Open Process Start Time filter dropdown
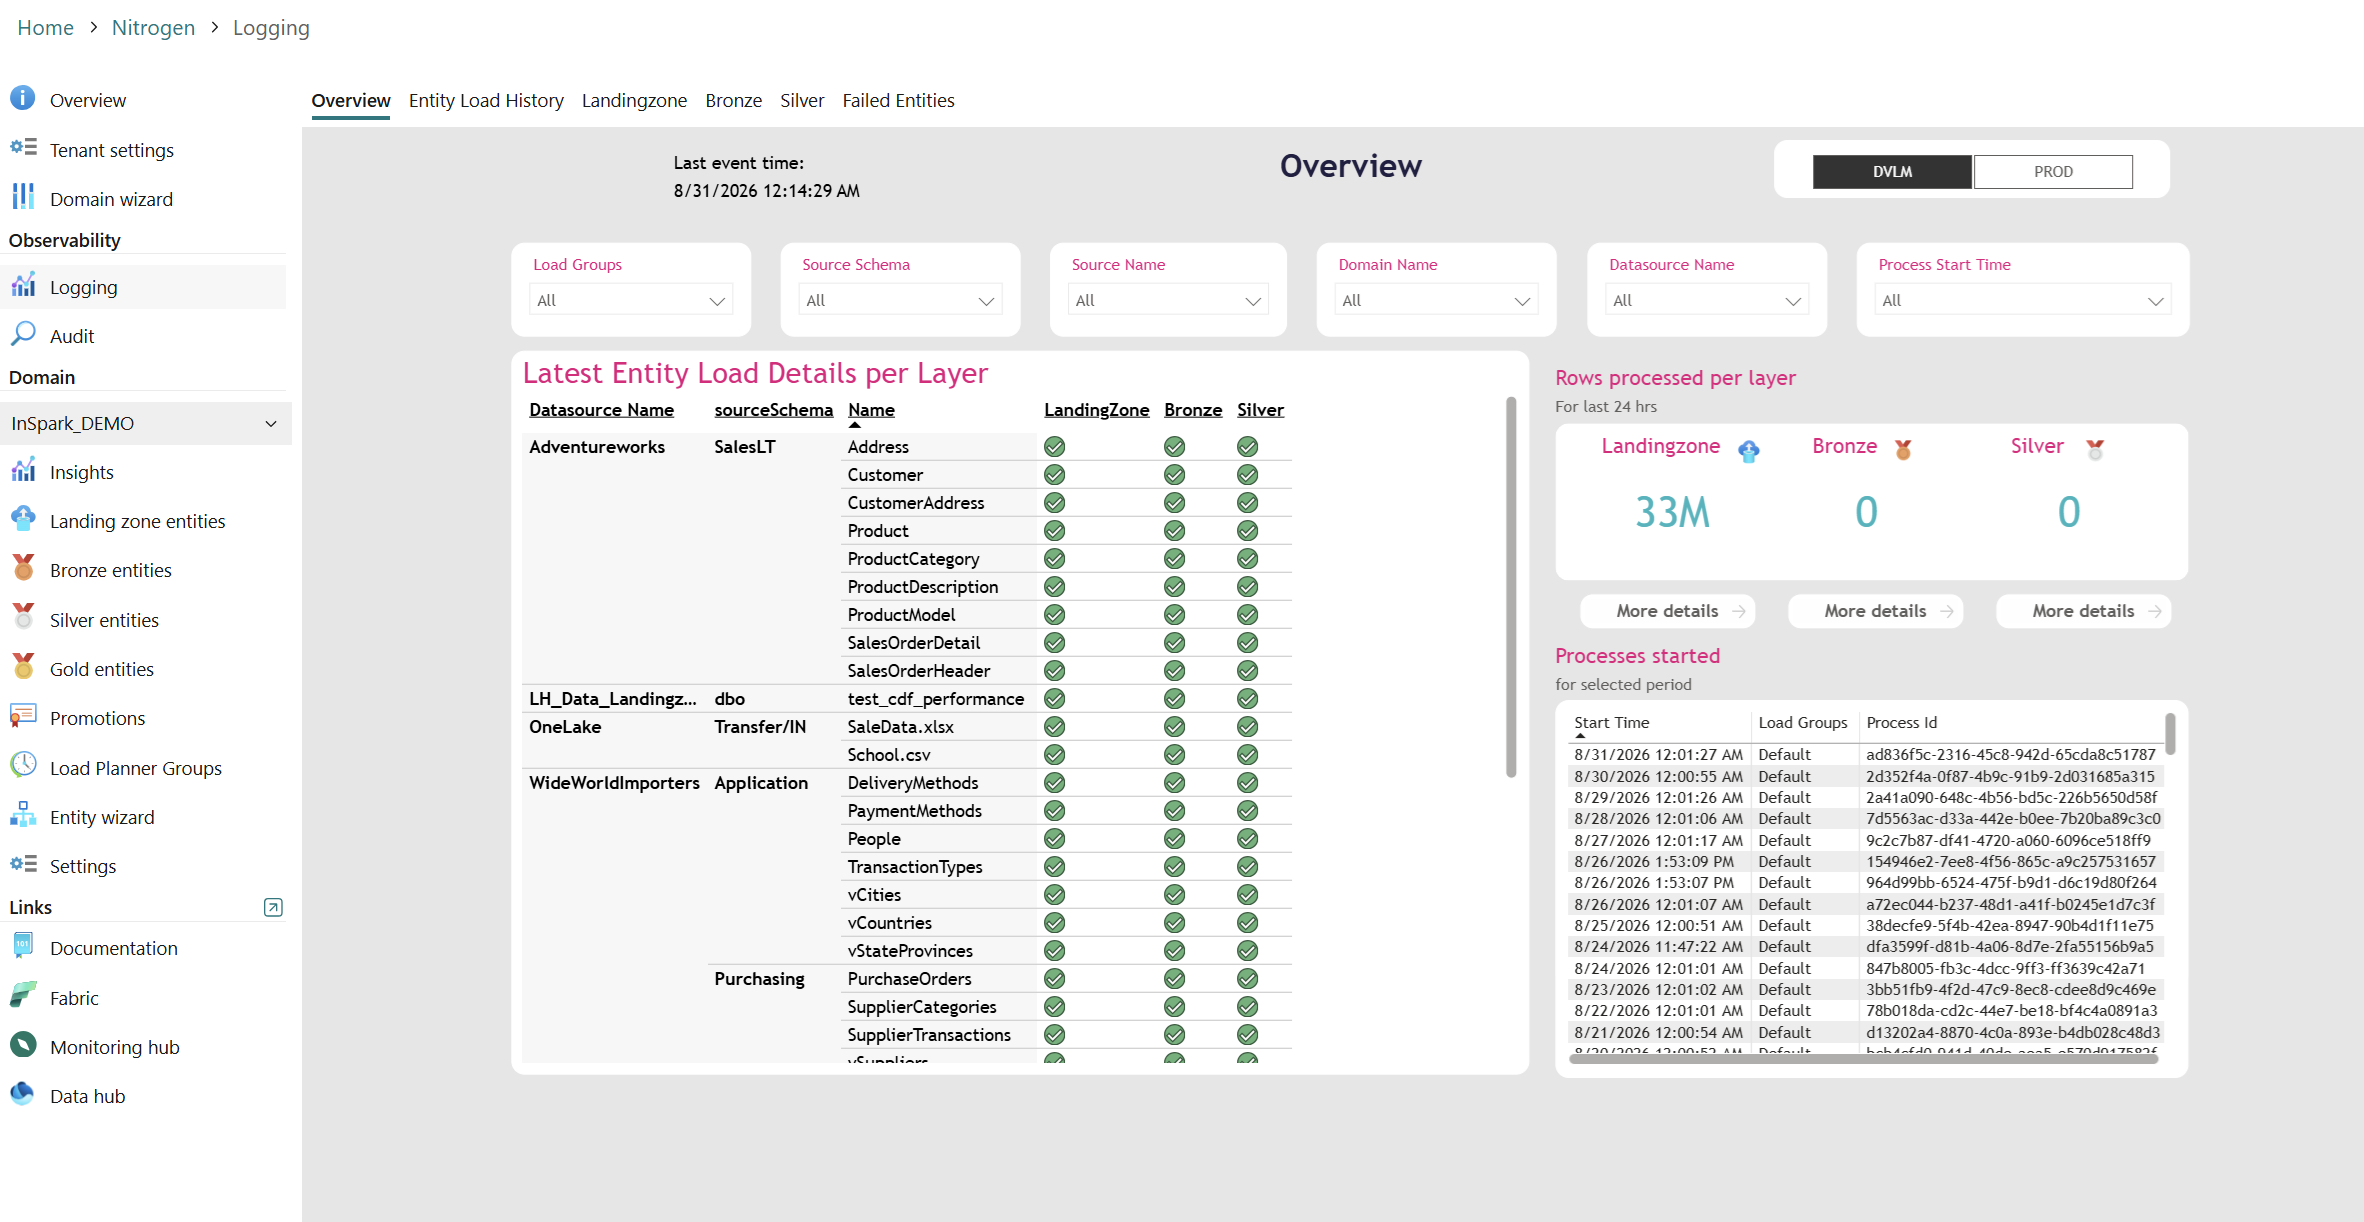The width and height of the screenshot is (2364, 1222). click(x=2023, y=300)
